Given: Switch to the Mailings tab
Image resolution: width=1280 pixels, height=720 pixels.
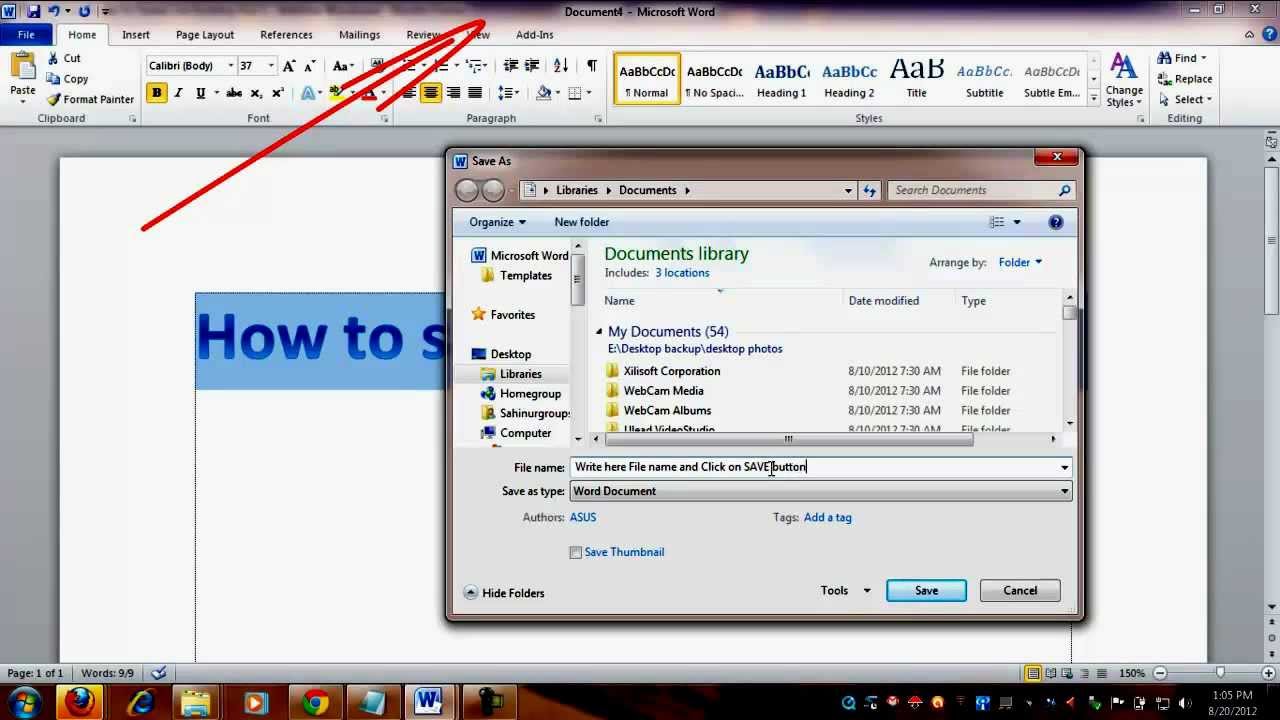Looking at the screenshot, I should (x=359, y=35).
